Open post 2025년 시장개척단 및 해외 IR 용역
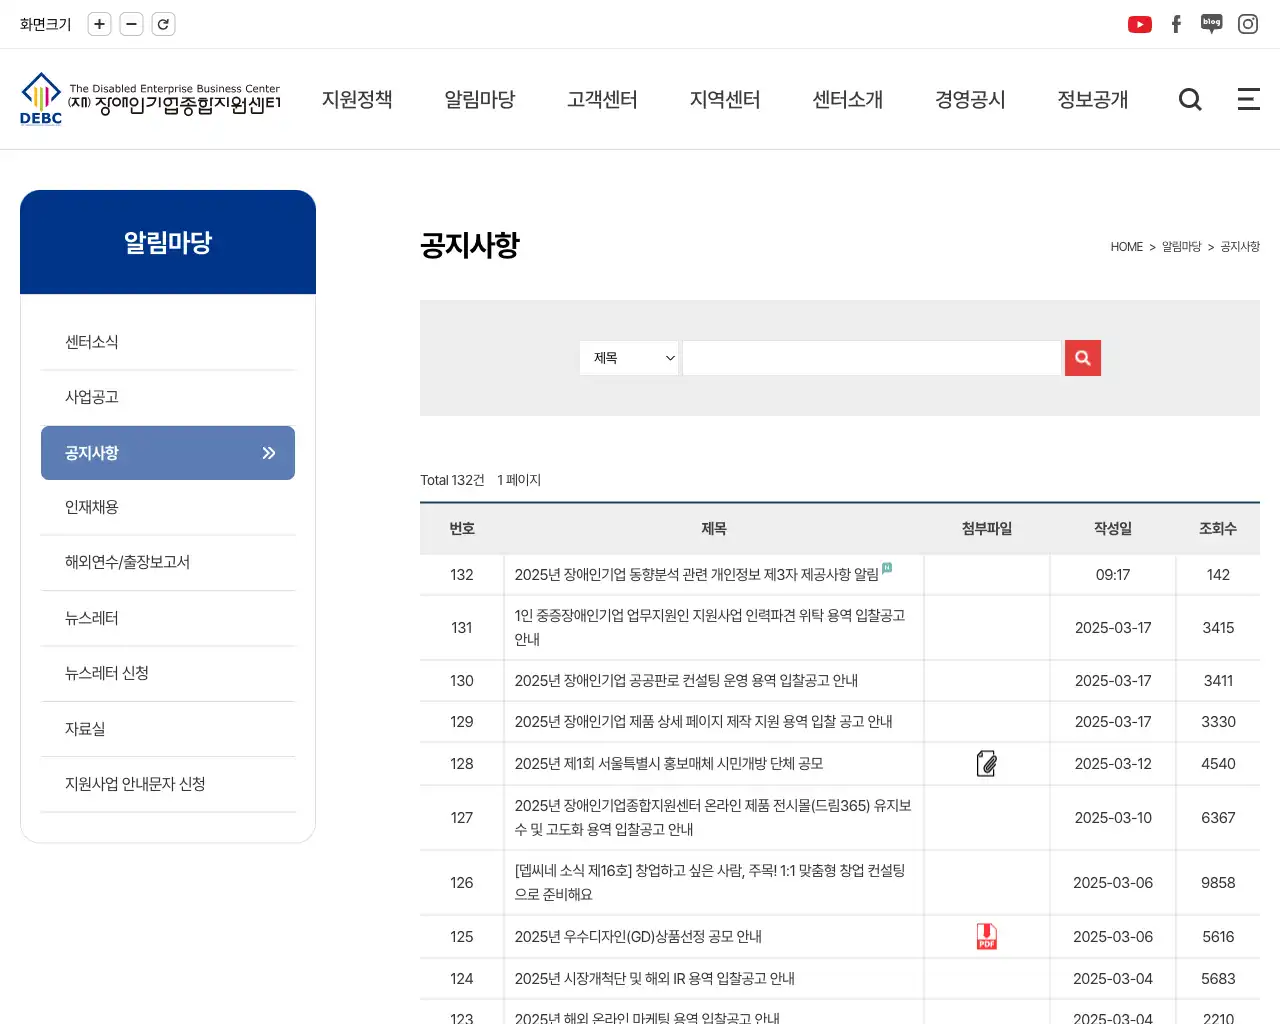Image resolution: width=1280 pixels, height=1024 pixels. tap(654, 979)
